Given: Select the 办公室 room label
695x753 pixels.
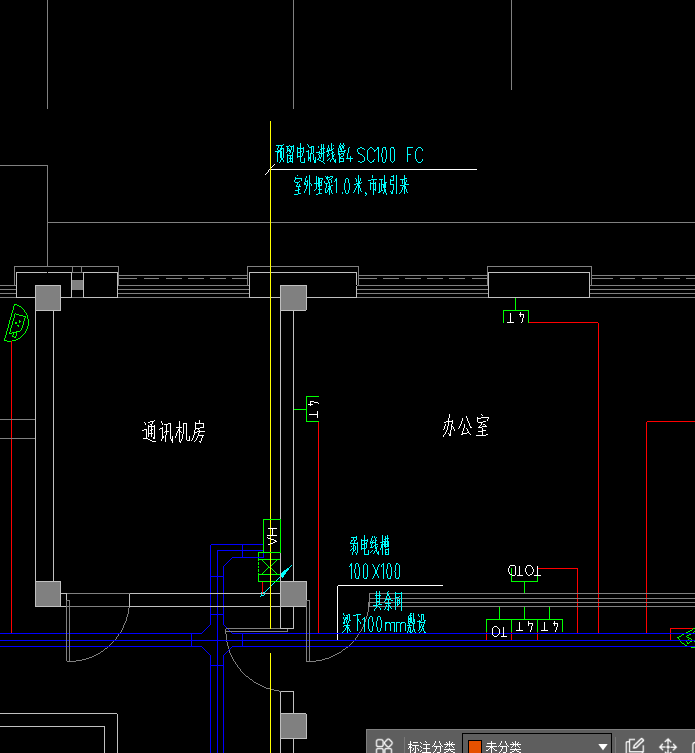Looking at the screenshot, I should coord(465,426).
